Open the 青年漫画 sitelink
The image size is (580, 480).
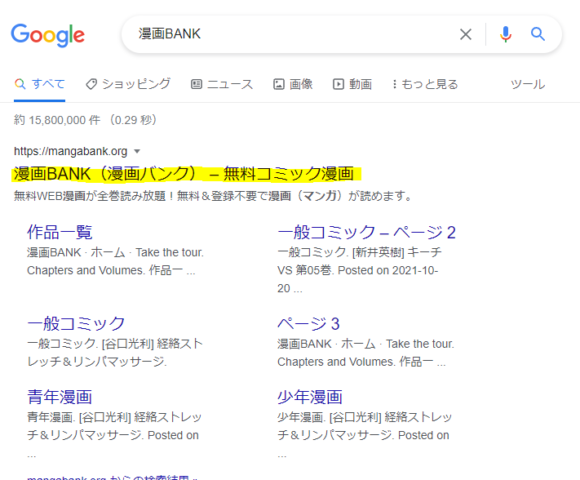pos(60,397)
